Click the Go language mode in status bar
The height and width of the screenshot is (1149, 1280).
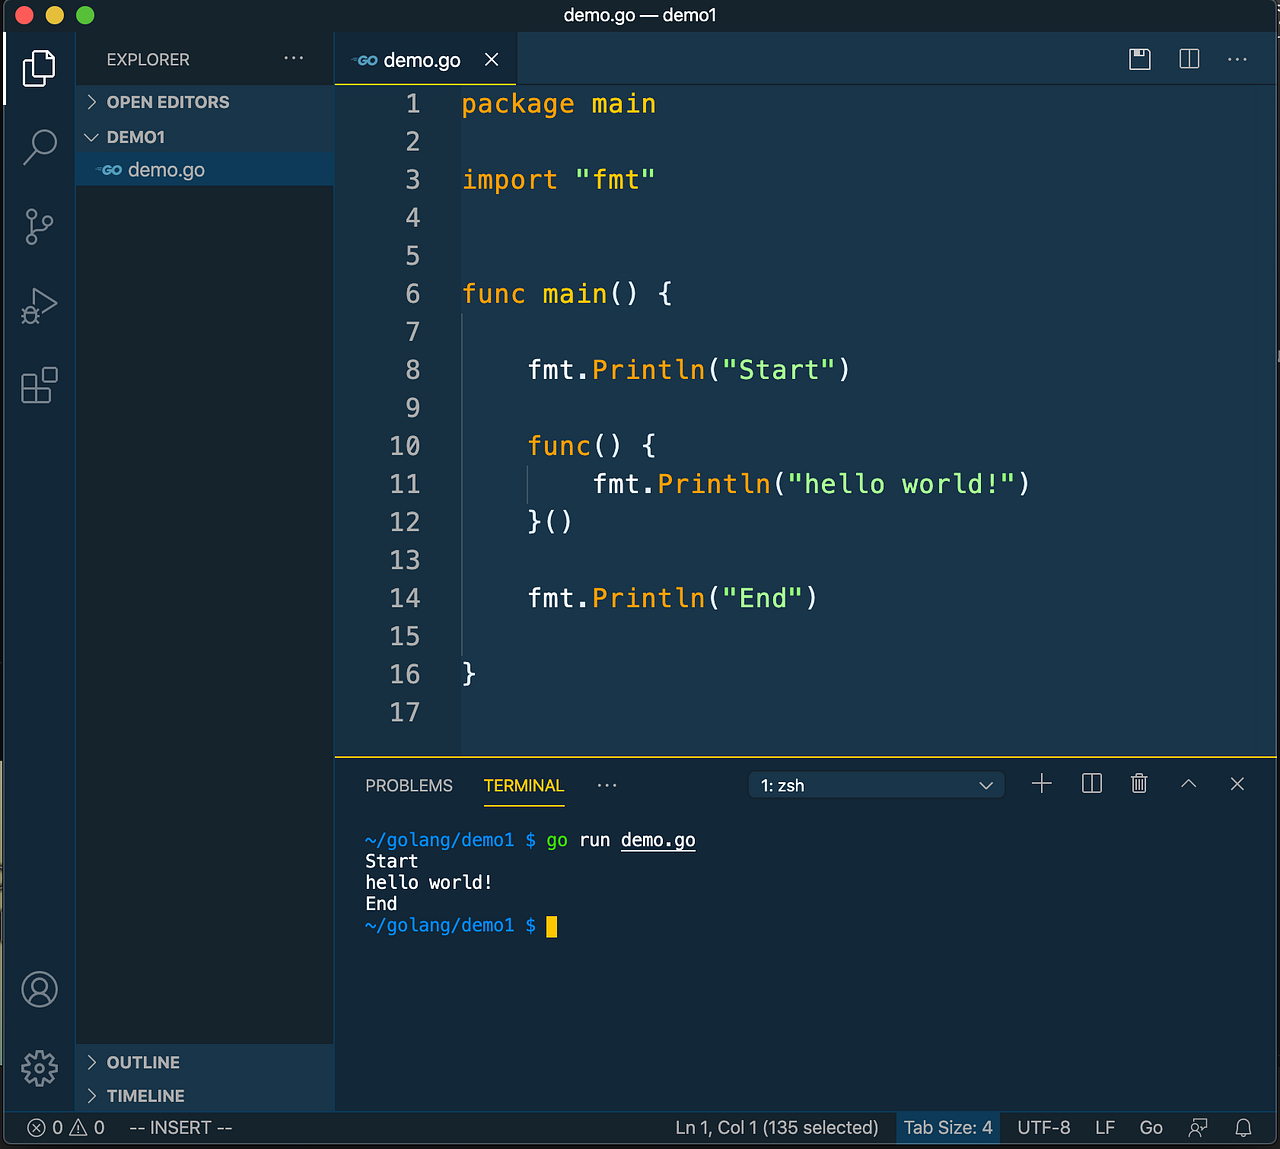point(1151,1127)
